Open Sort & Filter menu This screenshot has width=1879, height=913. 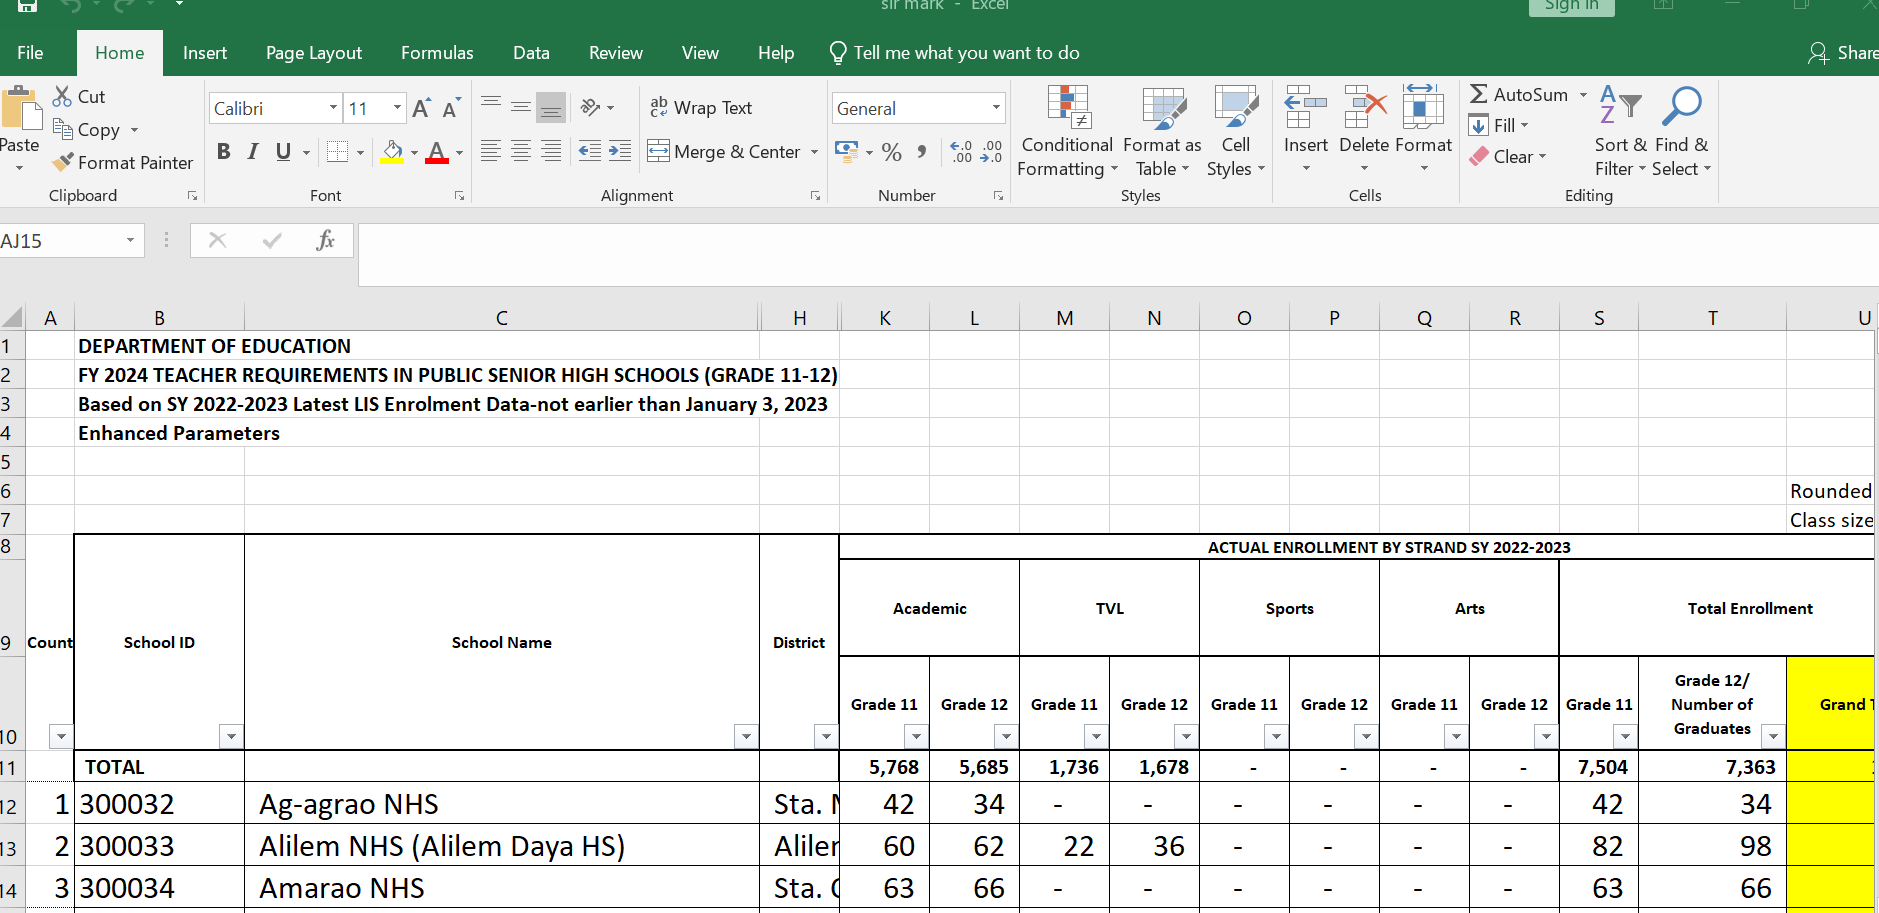pos(1620,132)
